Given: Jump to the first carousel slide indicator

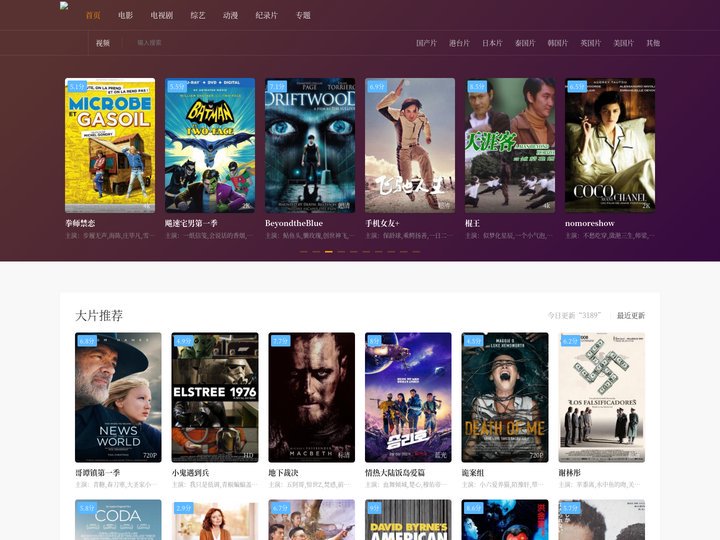Looking at the screenshot, I should pyautogui.click(x=304, y=252).
